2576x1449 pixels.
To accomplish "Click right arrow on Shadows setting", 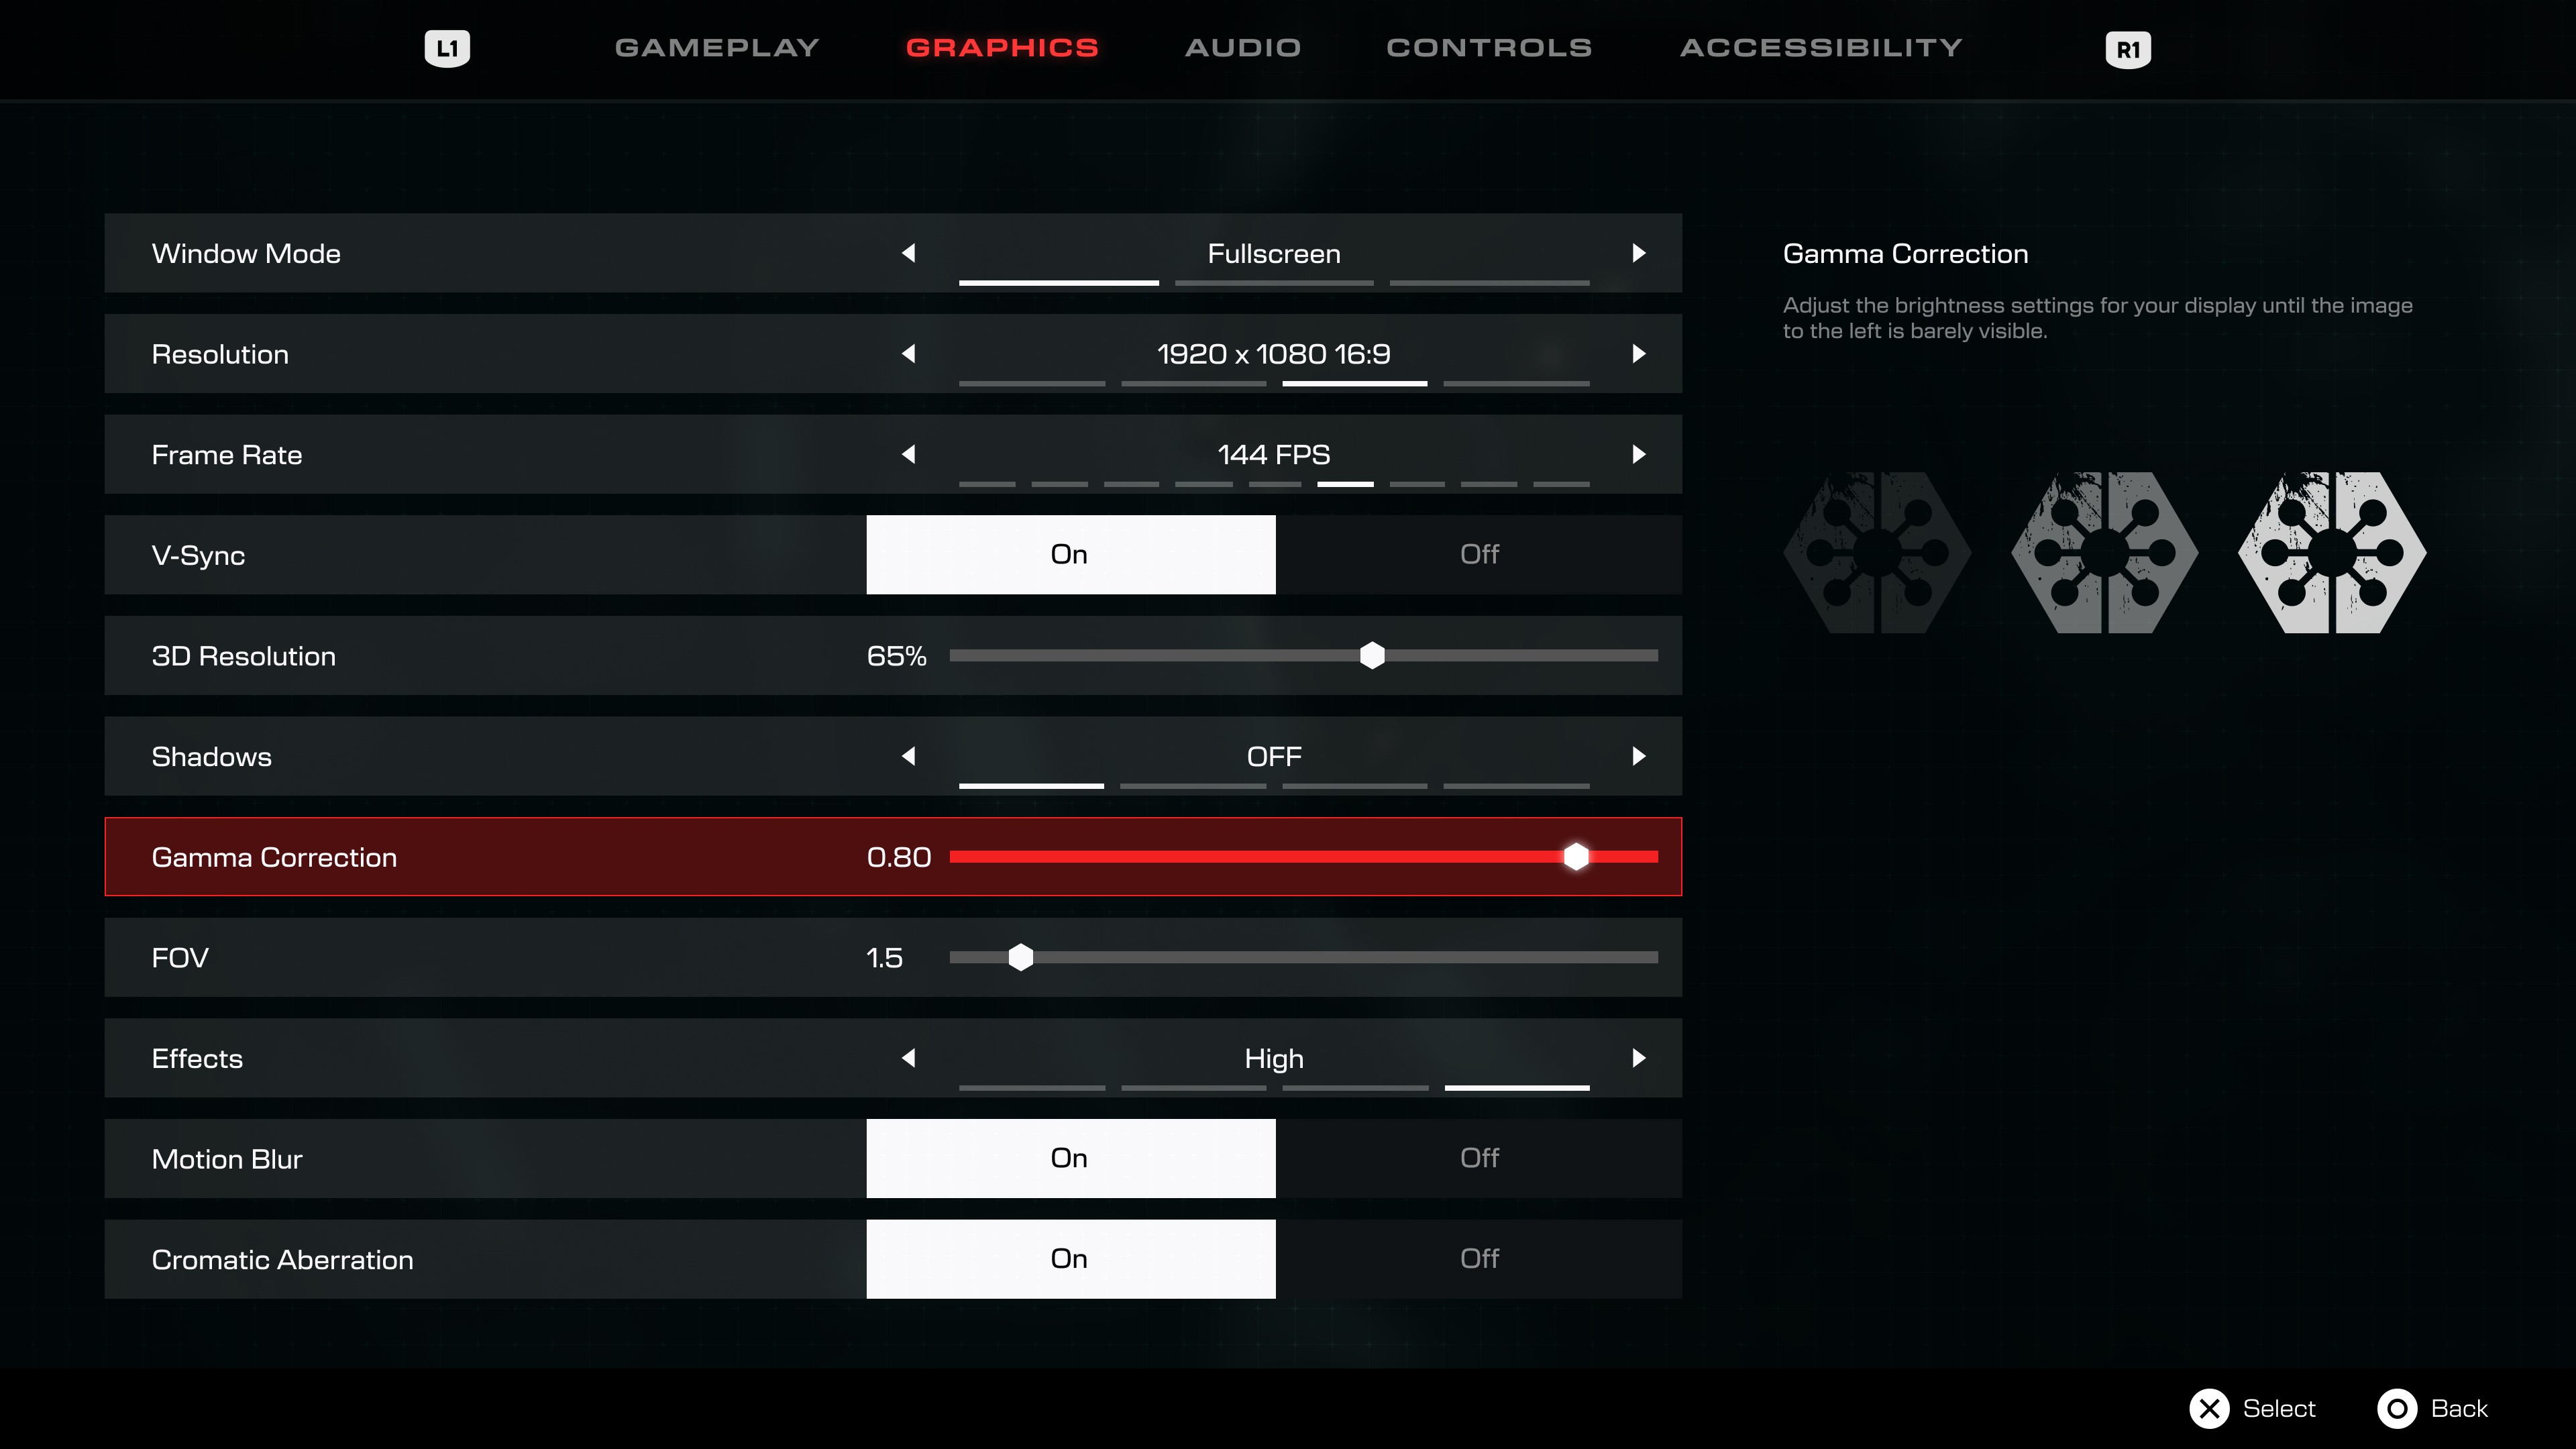I will (x=1638, y=756).
